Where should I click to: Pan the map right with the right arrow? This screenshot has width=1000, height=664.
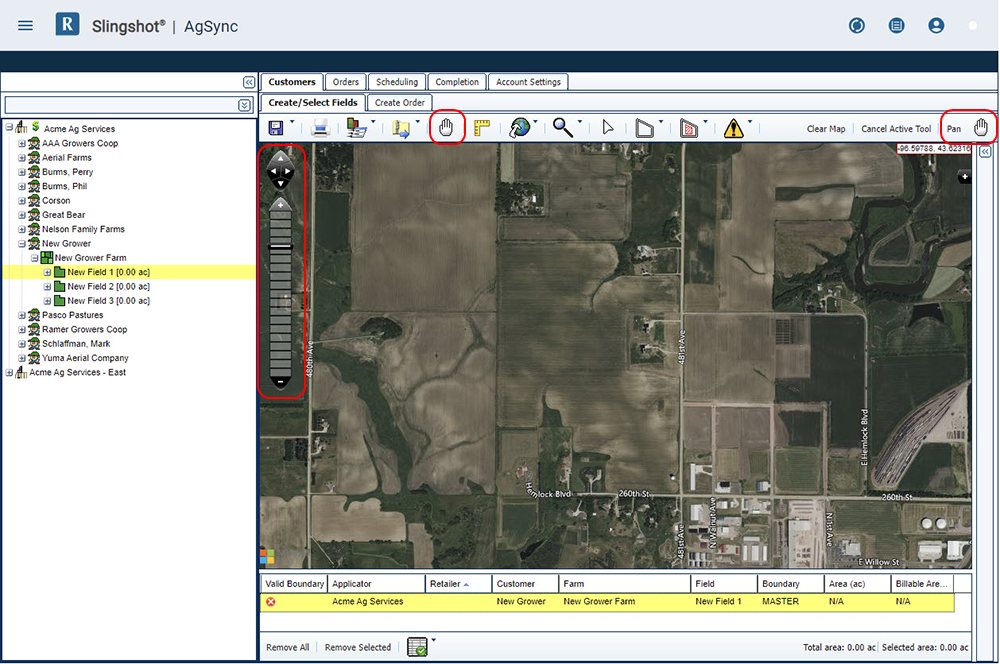point(288,171)
